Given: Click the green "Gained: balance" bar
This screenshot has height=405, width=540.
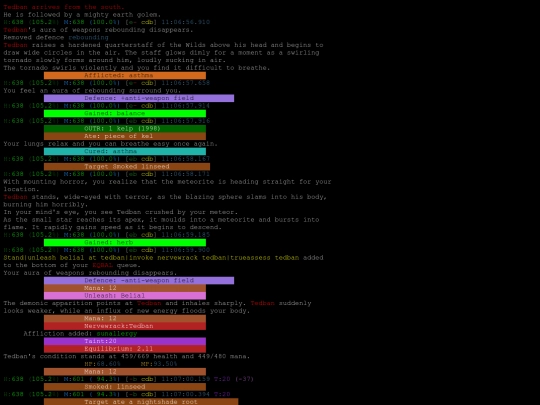Looking at the screenshot, I should point(125,113).
